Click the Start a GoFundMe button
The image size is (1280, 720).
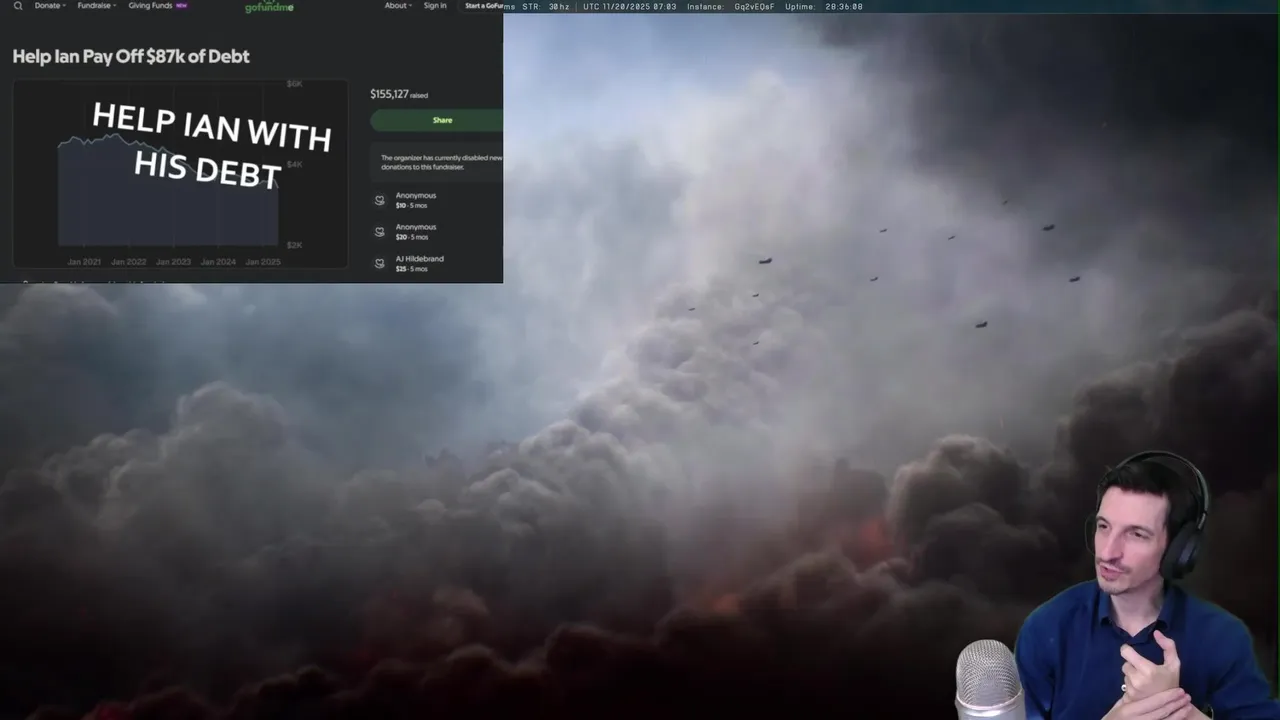point(484,6)
